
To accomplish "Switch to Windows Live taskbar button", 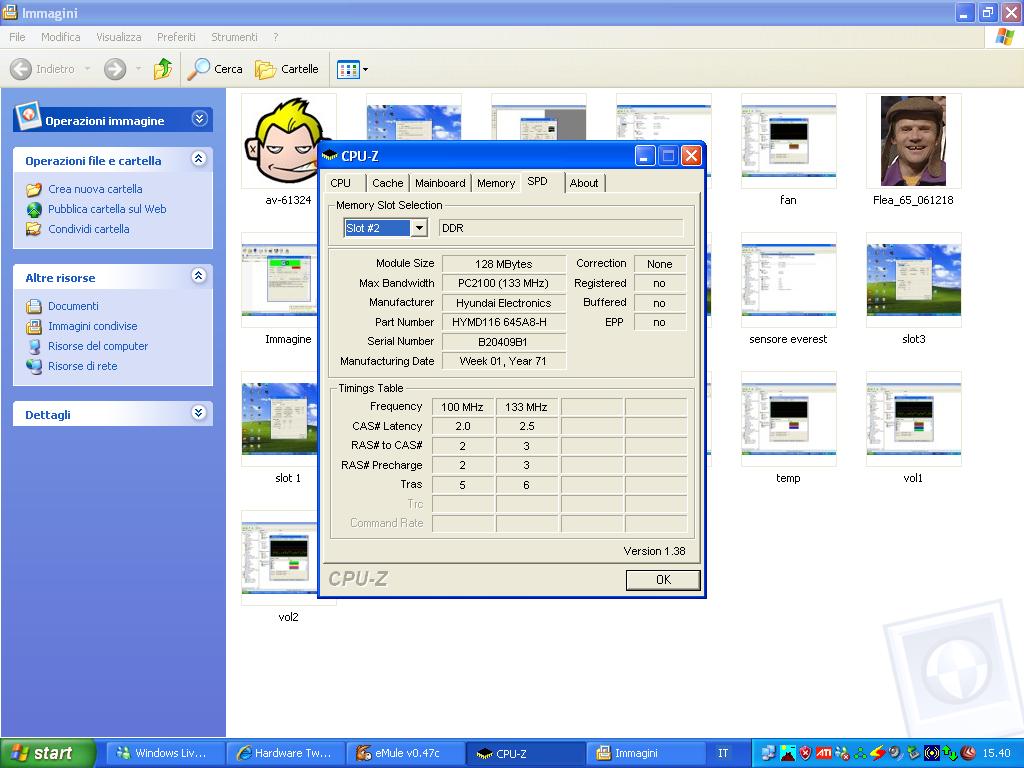I will [x=165, y=753].
